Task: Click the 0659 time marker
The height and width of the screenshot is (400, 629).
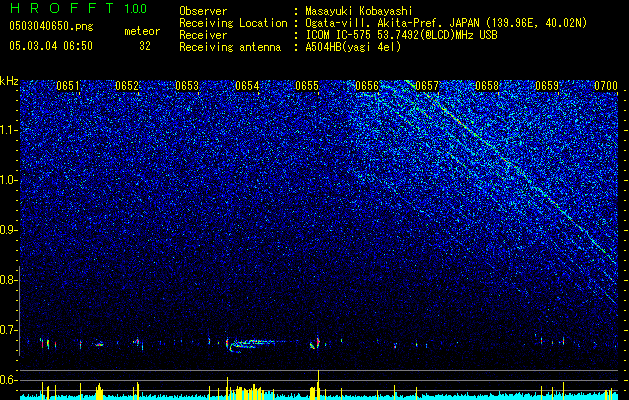Action: coord(547,86)
